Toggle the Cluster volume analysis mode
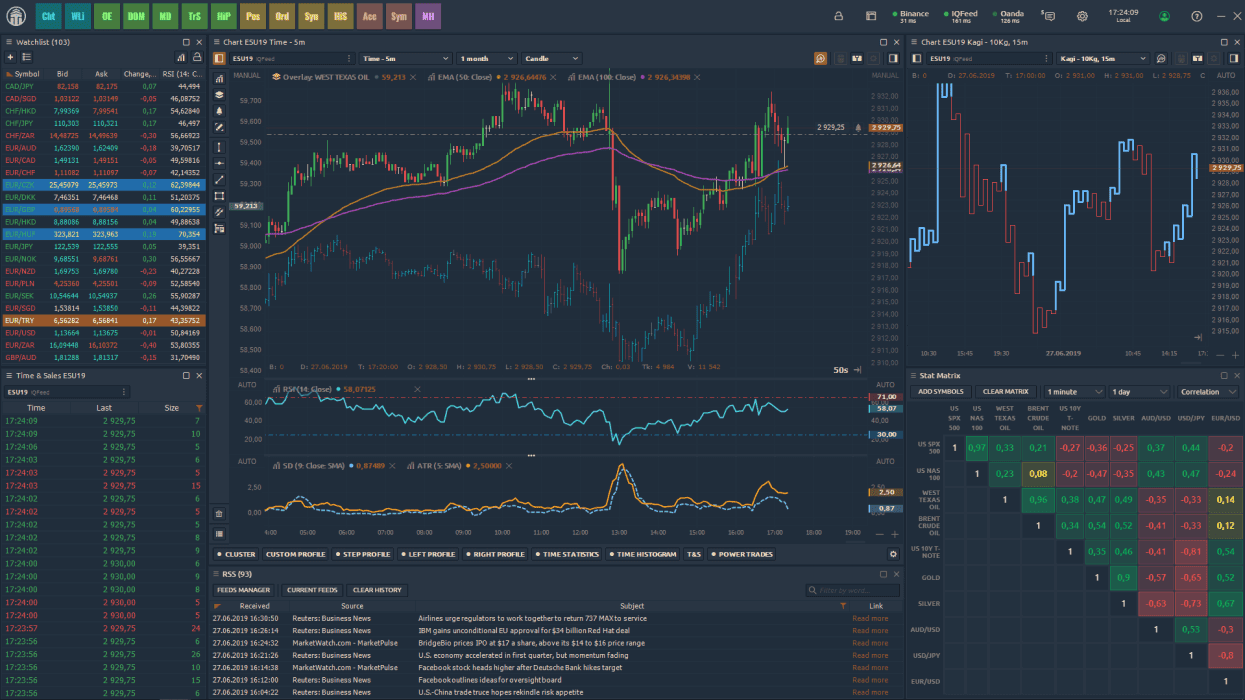Viewport: 1245px width, 700px height. (237, 554)
